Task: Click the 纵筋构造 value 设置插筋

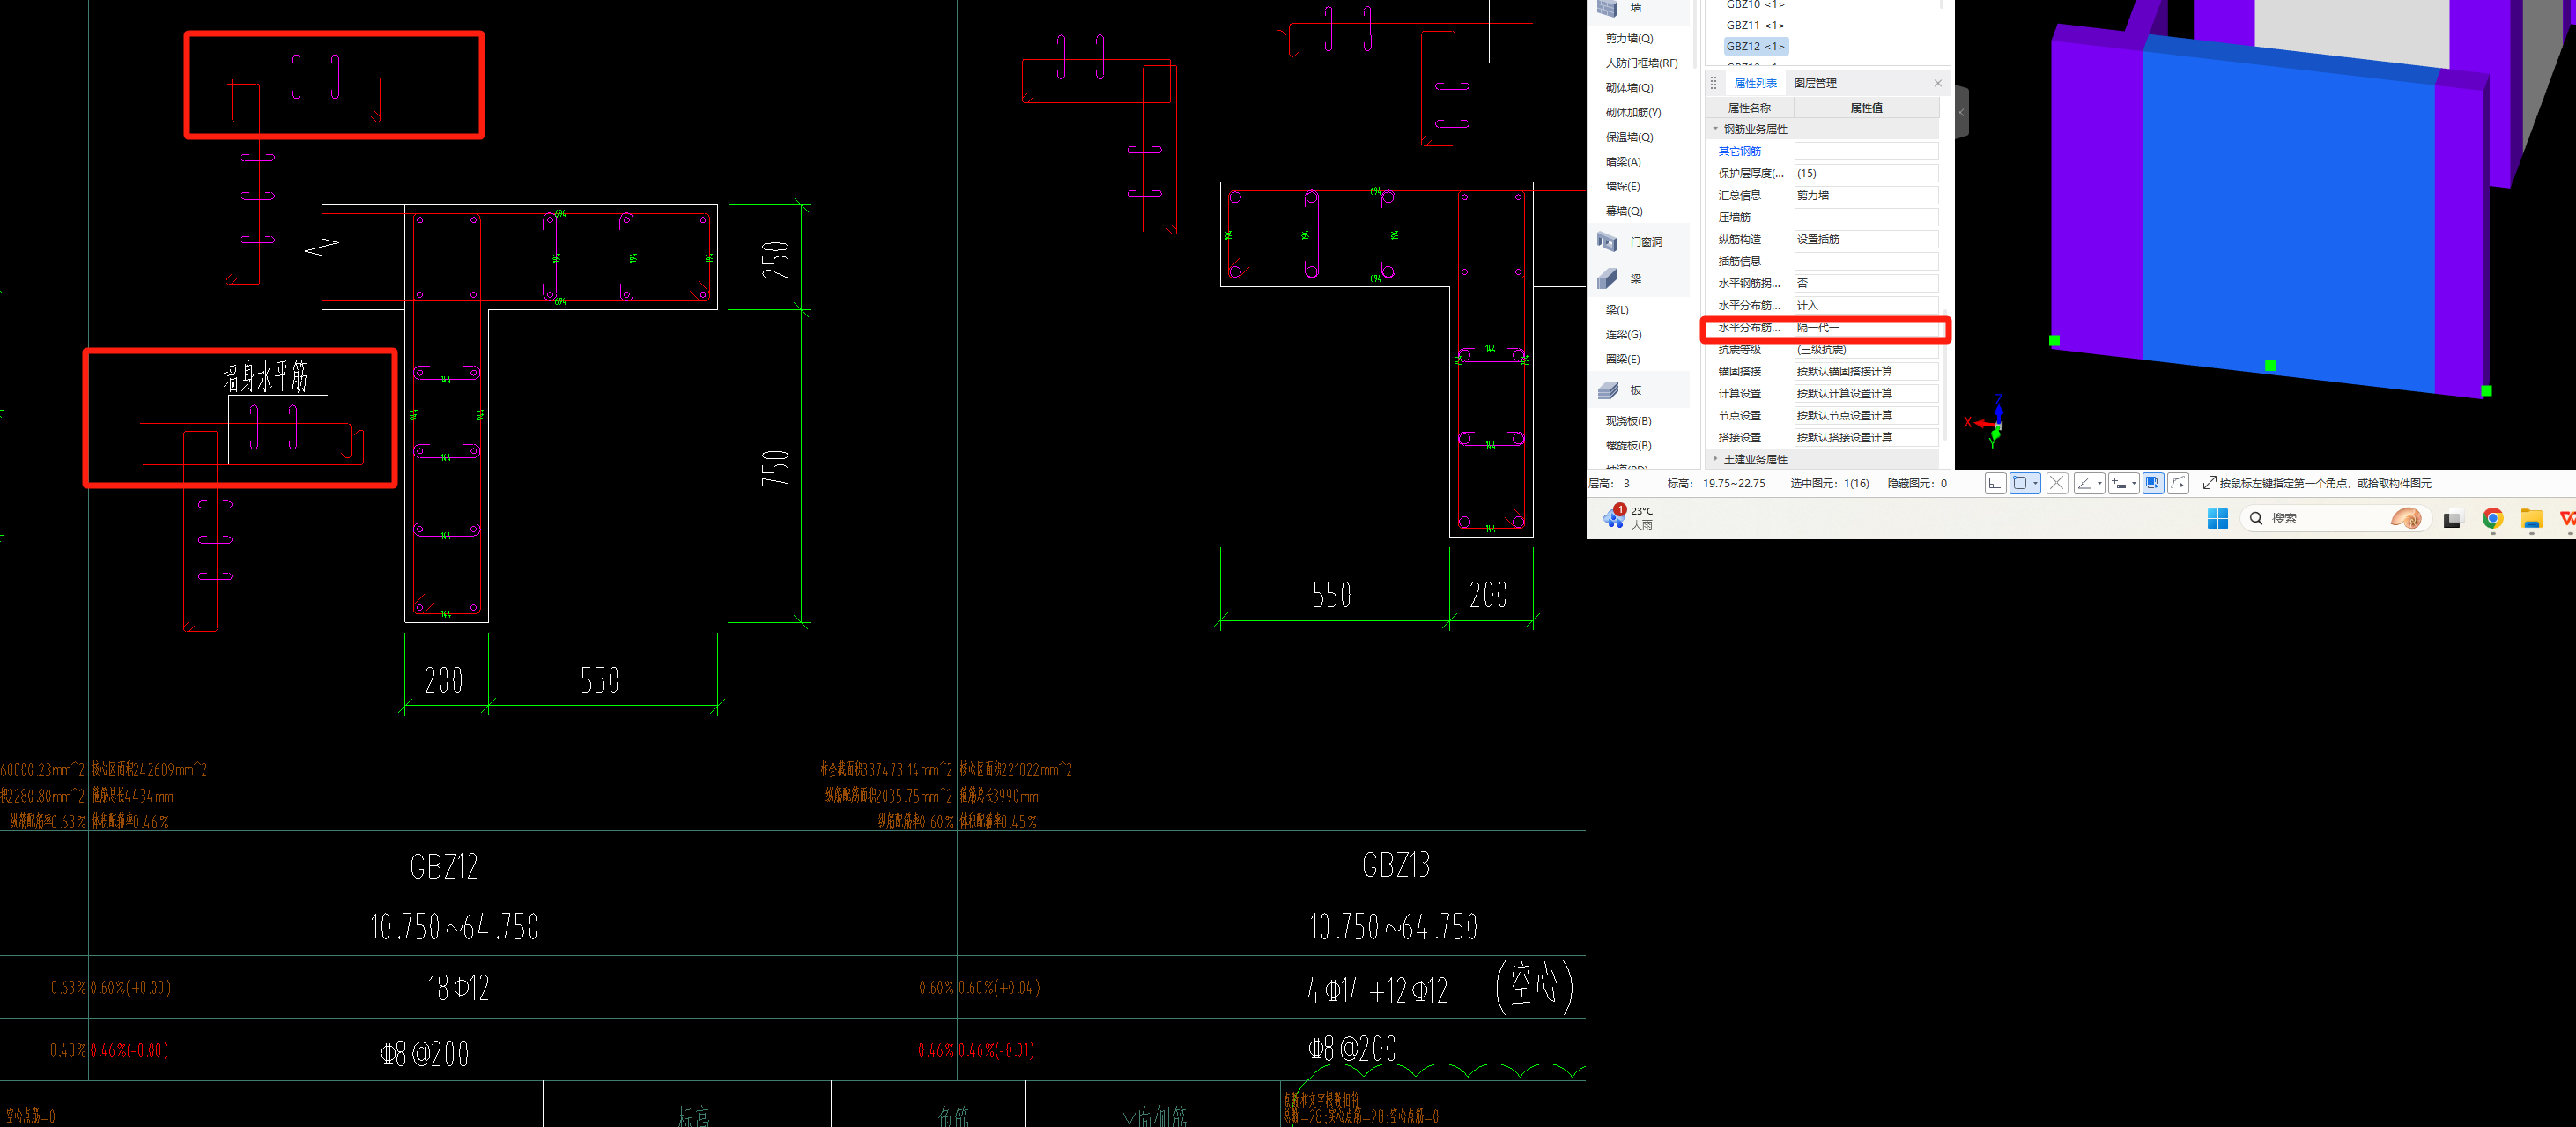Action: [1866, 239]
